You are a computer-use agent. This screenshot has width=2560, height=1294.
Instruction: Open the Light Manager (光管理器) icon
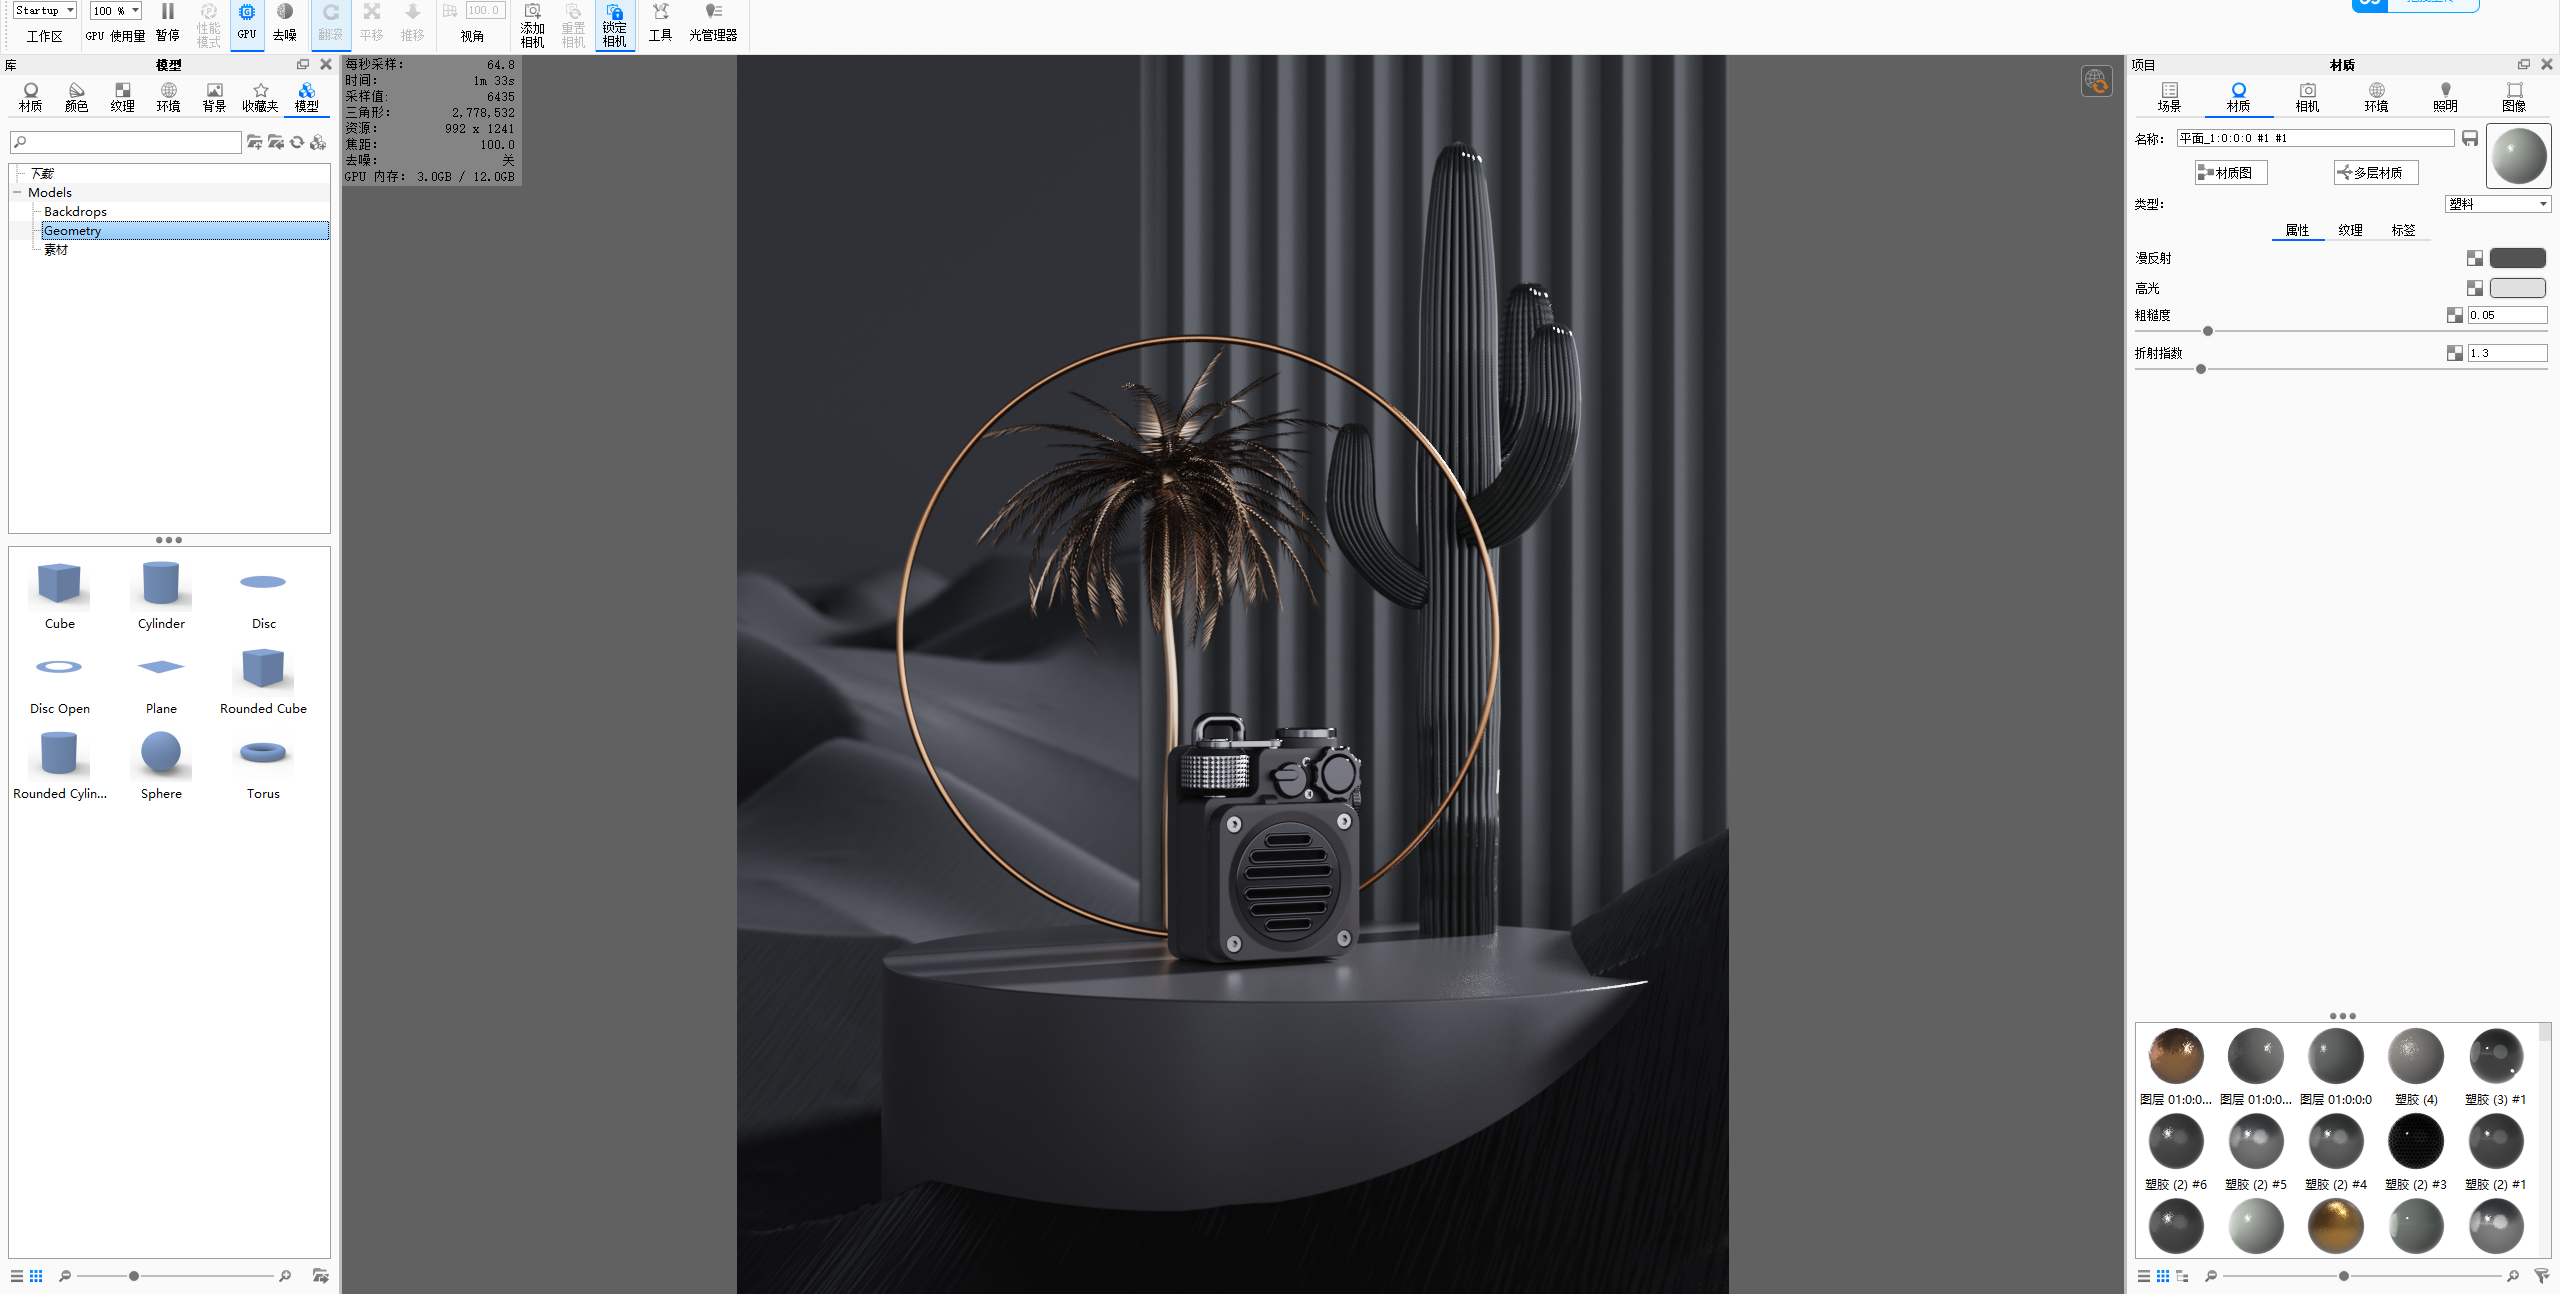(712, 13)
